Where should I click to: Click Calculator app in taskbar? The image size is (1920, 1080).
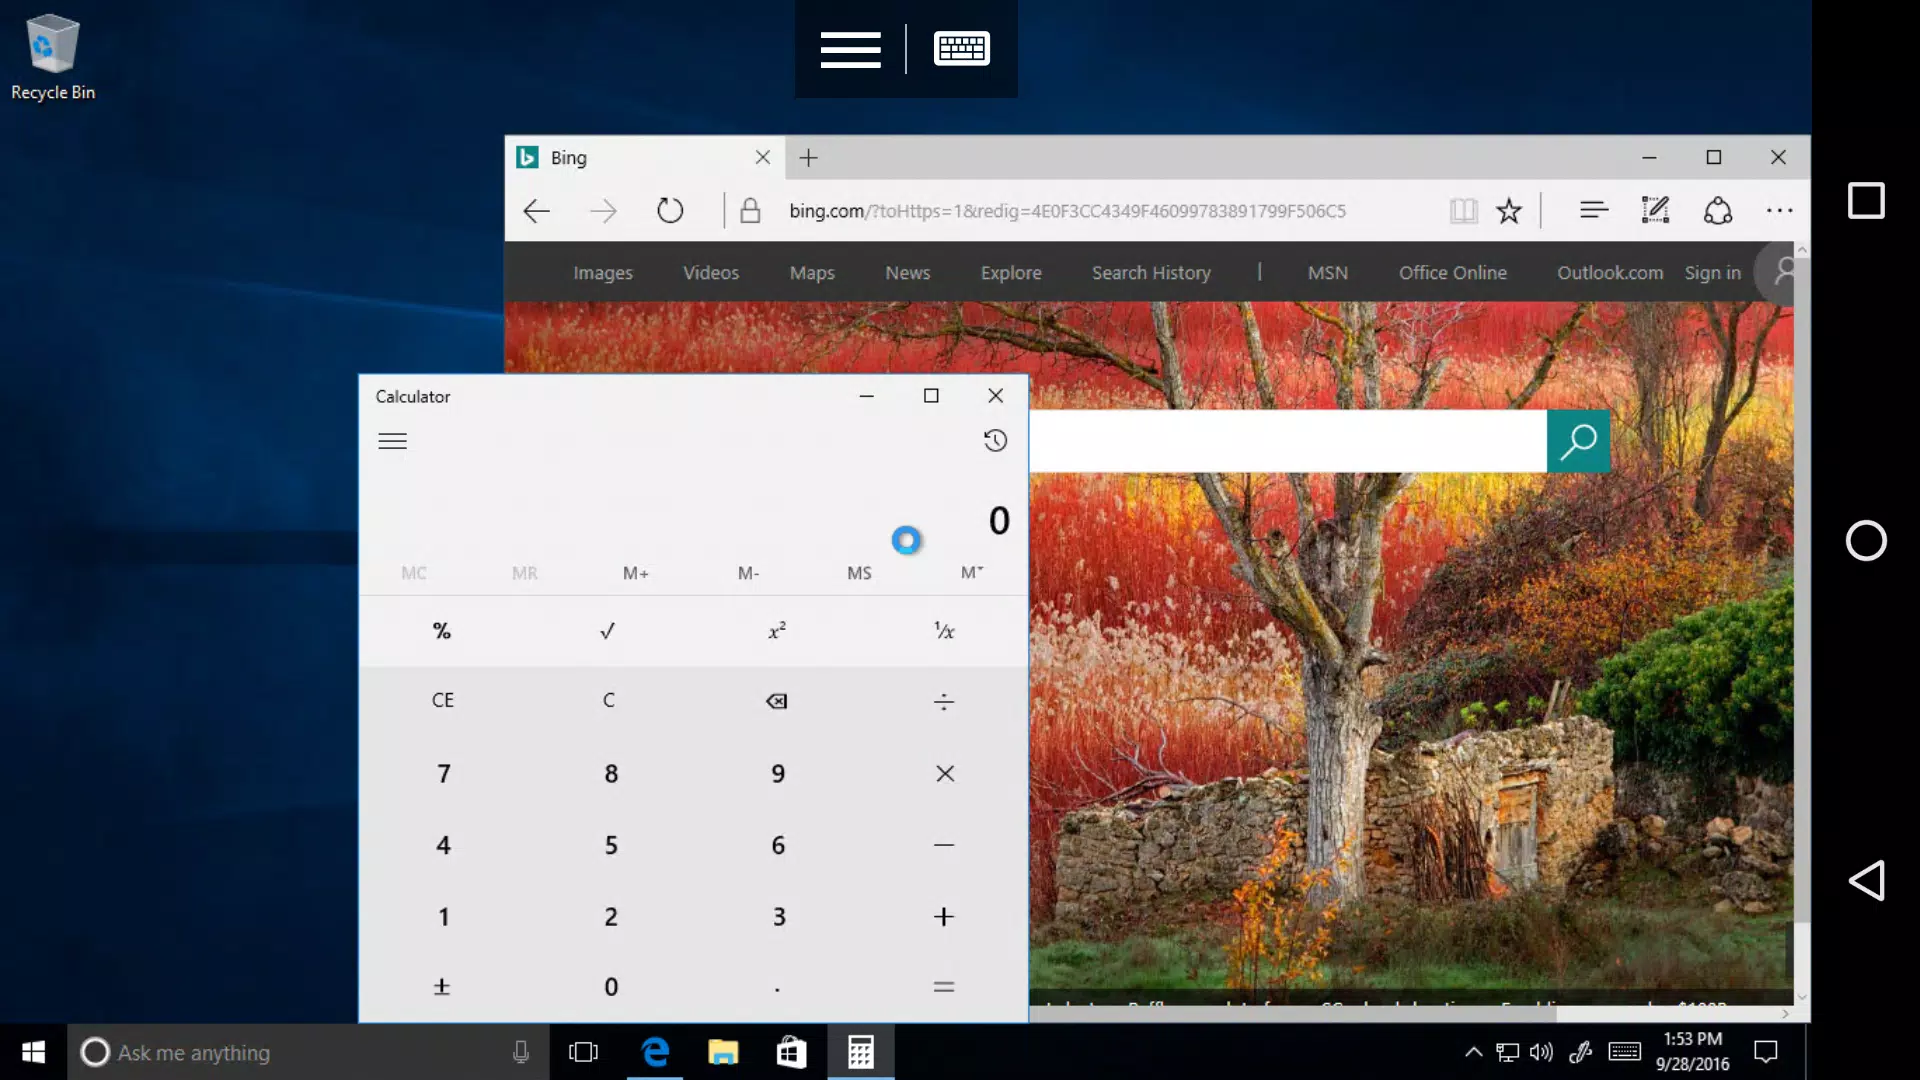coord(860,1051)
